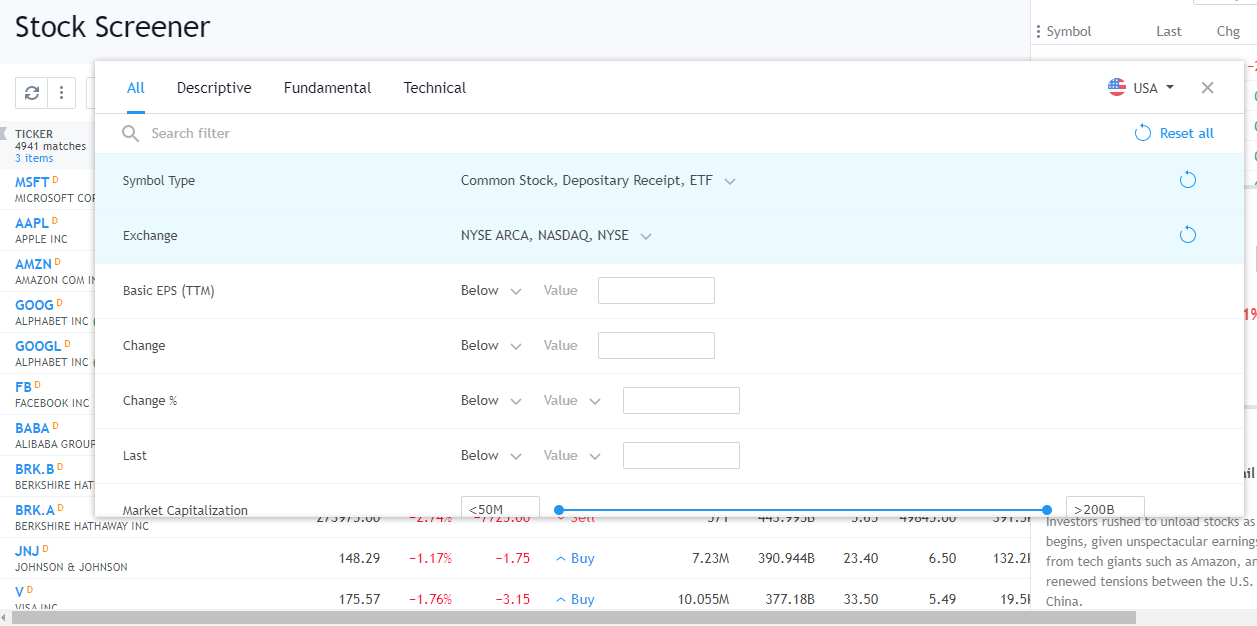
Task: Click the Change value input box
Action: [656, 346]
